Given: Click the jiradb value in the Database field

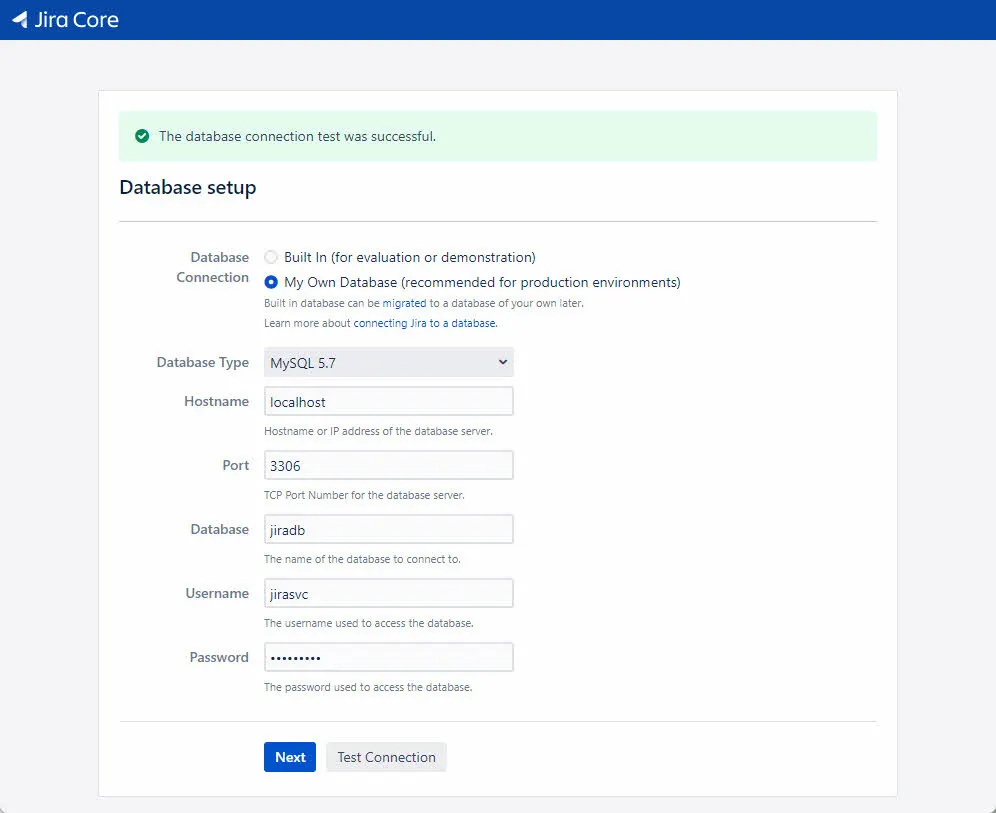Looking at the screenshot, I should click(x=290, y=529).
